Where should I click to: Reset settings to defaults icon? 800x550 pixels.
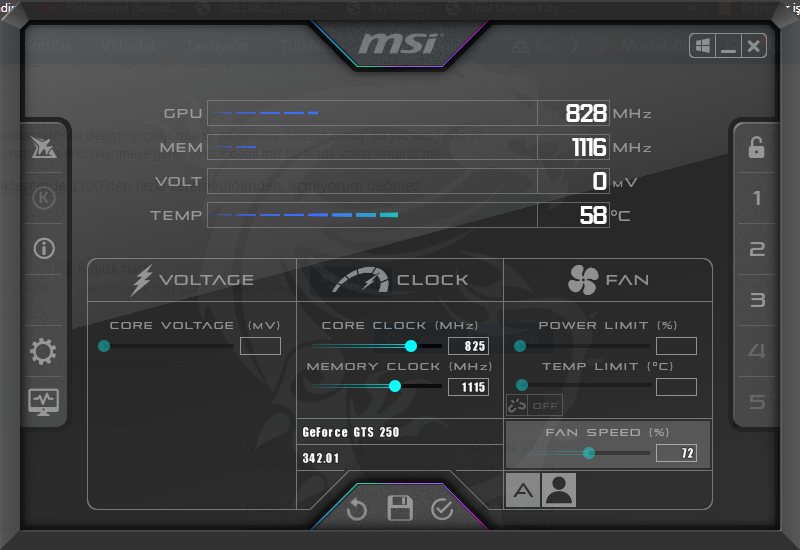357,509
